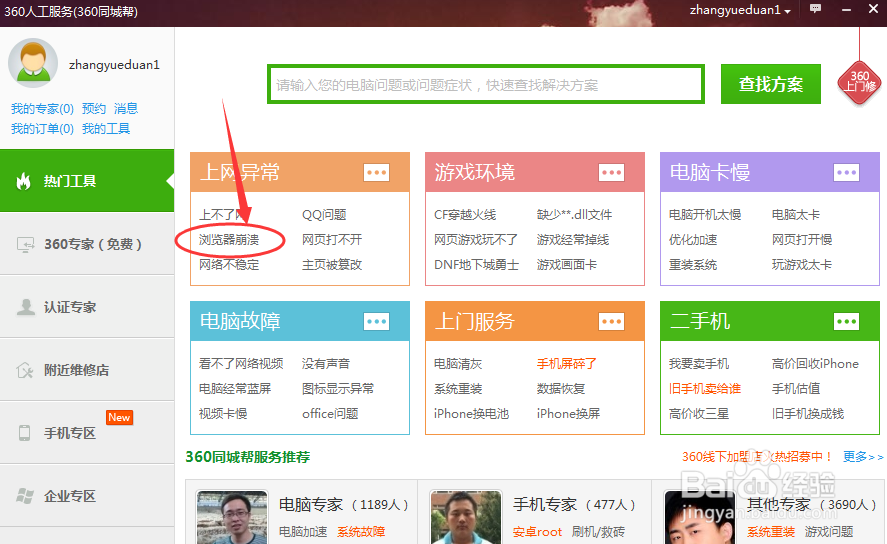Select the 企业专区 sidebar tab
The image size is (887, 544).
tap(87, 496)
